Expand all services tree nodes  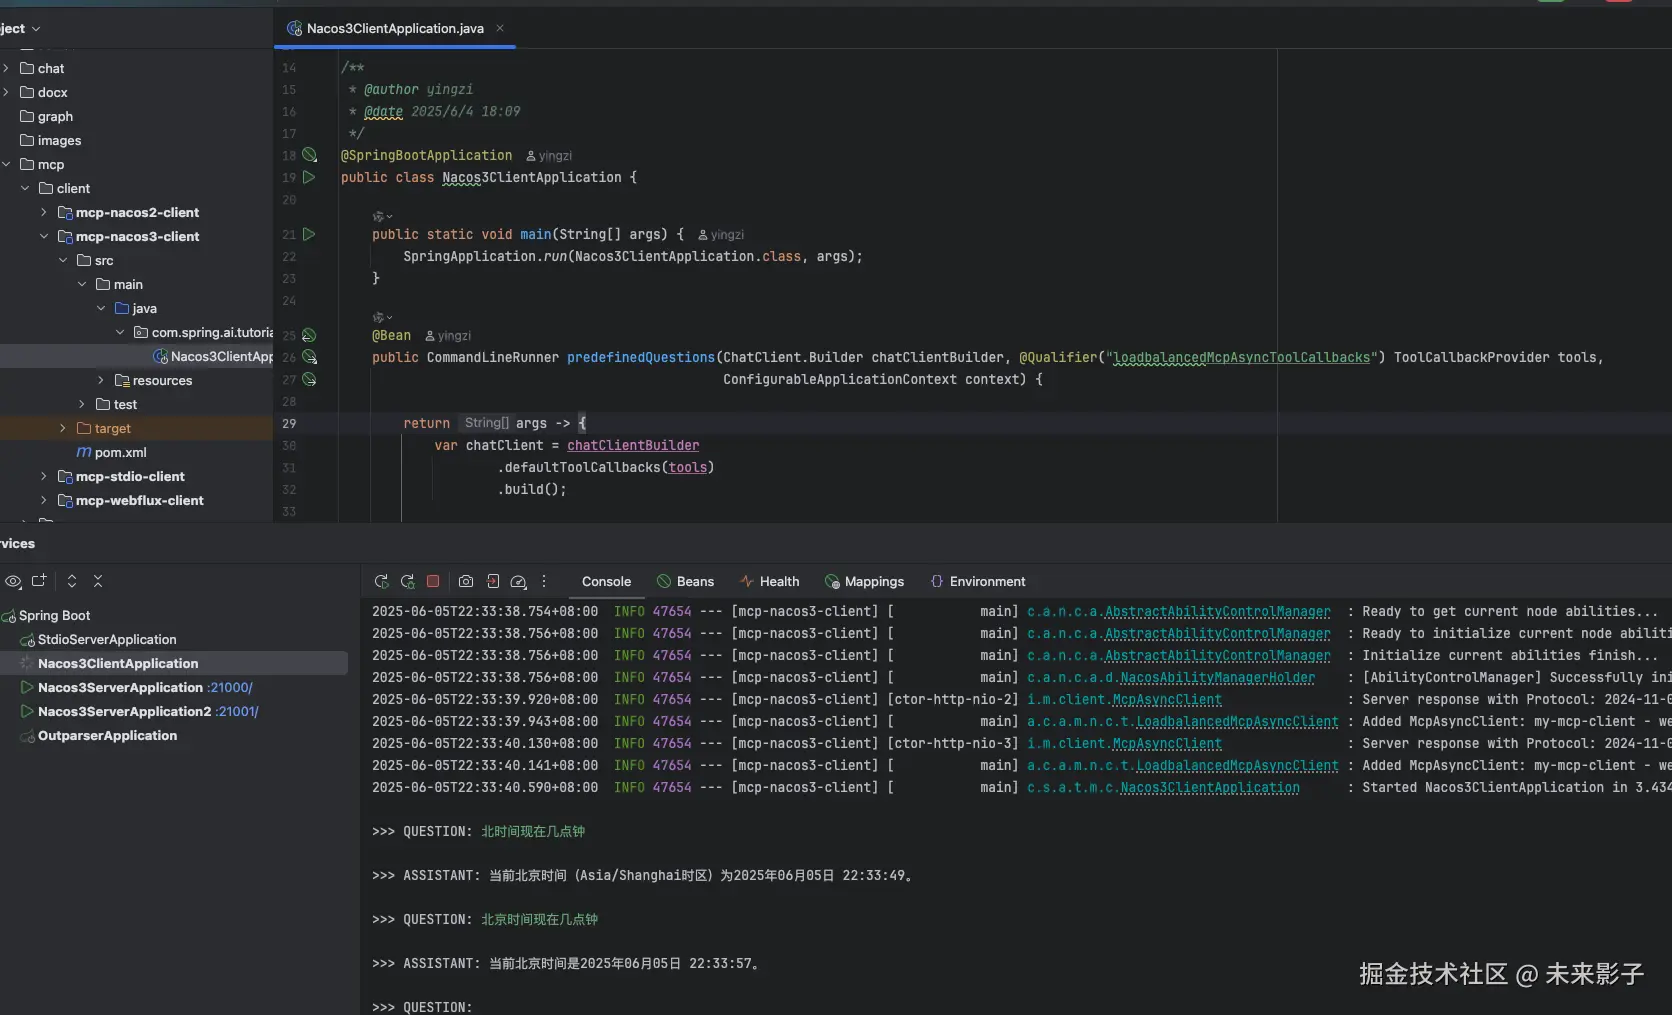click(x=72, y=581)
